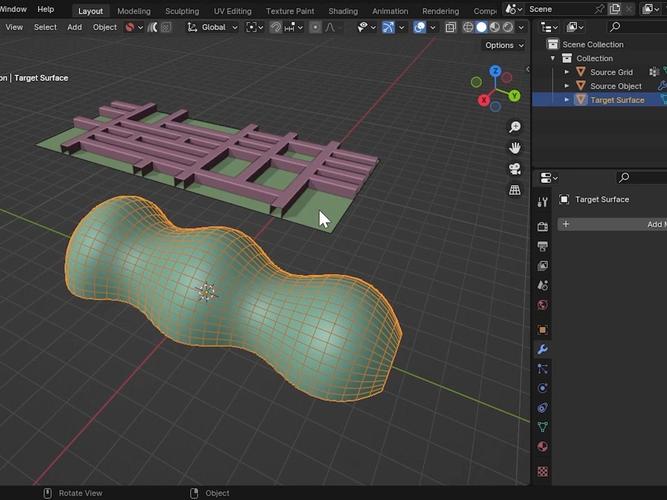
Task: Open the Options dropdown in viewport
Action: (x=504, y=45)
